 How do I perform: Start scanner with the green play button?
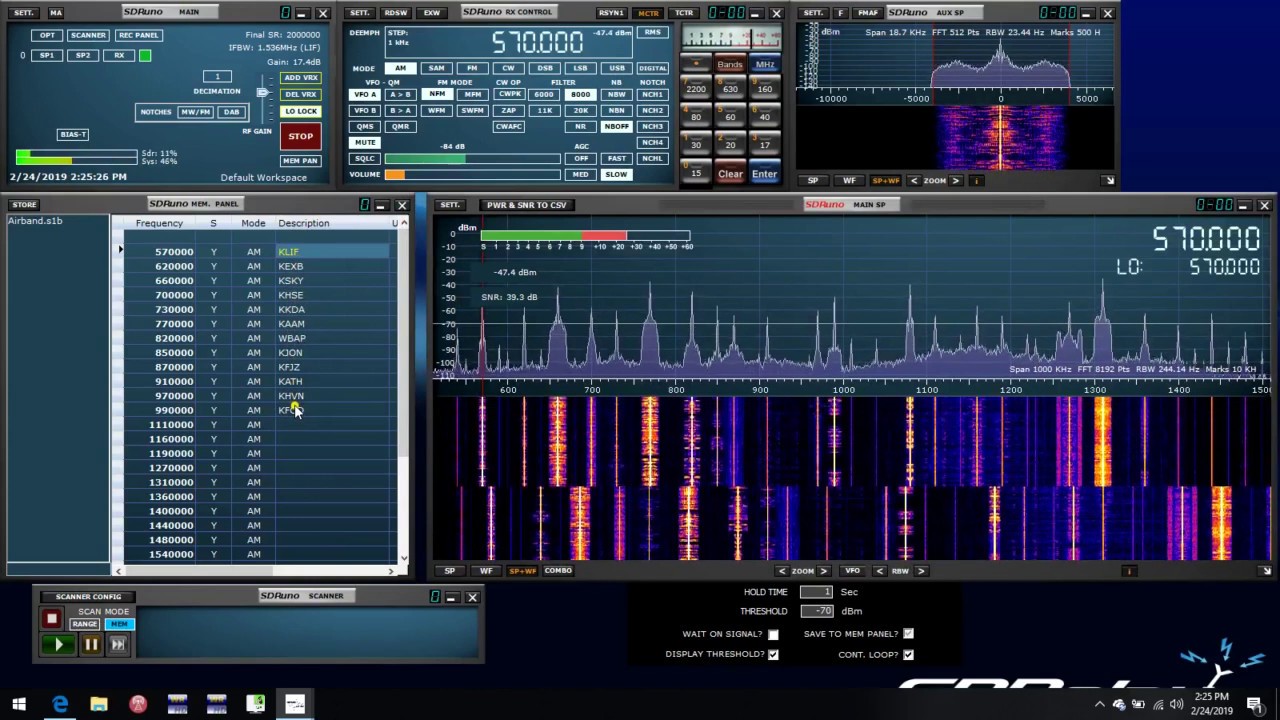tap(58, 645)
